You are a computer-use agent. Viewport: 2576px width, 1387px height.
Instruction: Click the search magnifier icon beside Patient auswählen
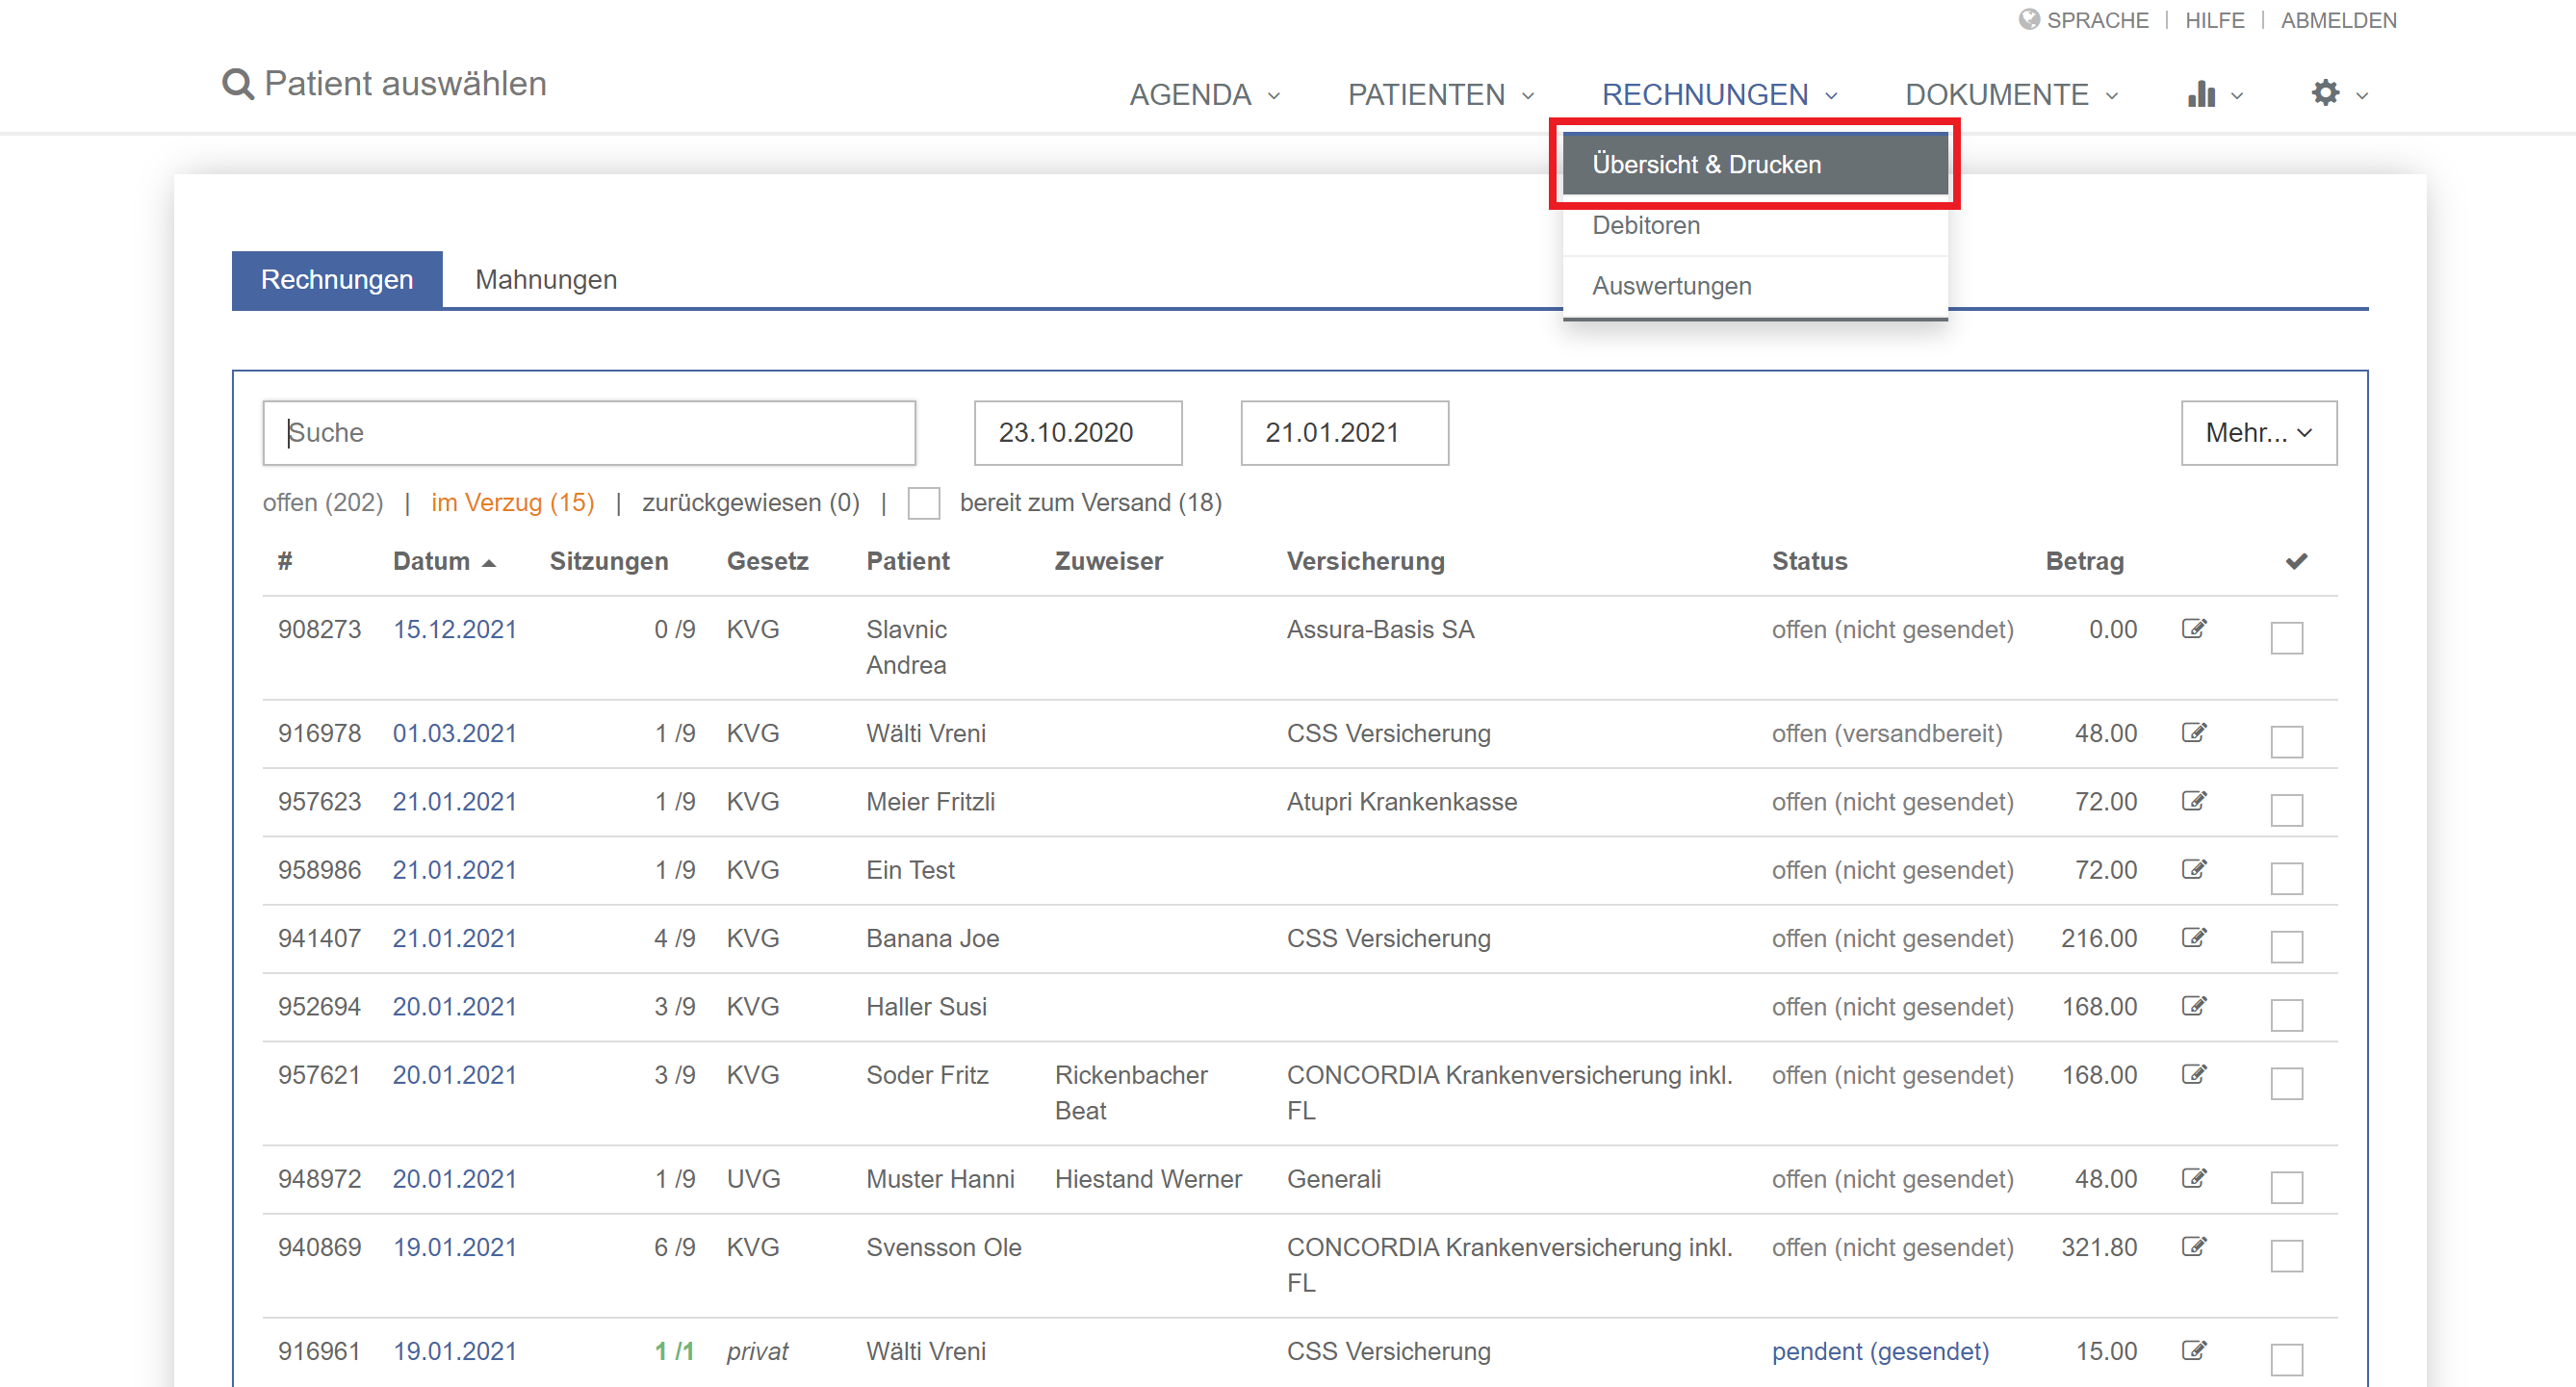click(238, 85)
